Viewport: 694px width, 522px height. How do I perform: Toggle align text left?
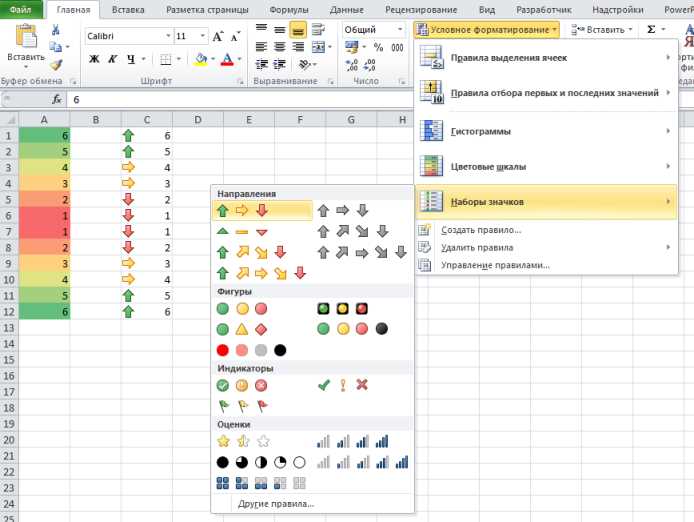[x=261, y=47]
